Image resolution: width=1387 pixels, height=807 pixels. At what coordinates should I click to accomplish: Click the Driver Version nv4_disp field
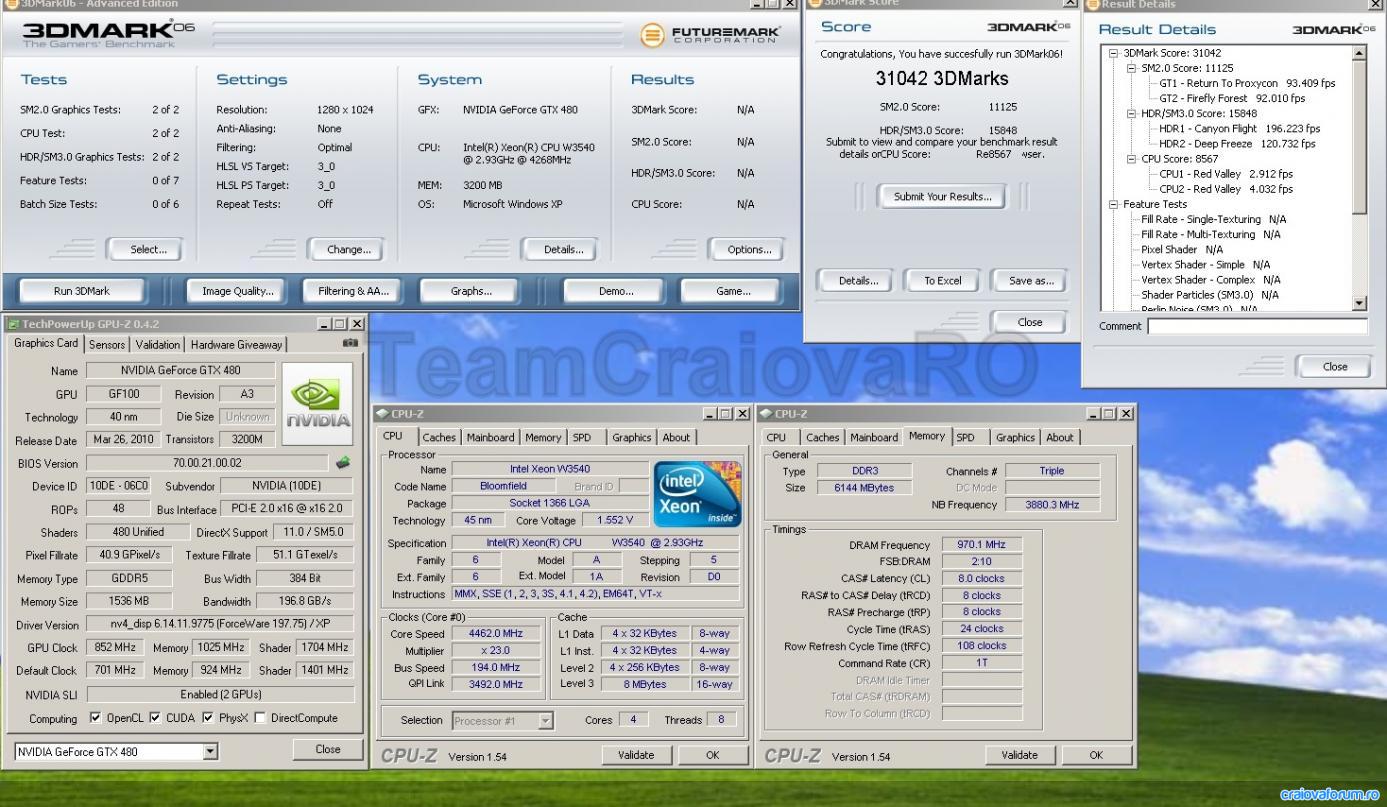pyautogui.click(x=220, y=625)
